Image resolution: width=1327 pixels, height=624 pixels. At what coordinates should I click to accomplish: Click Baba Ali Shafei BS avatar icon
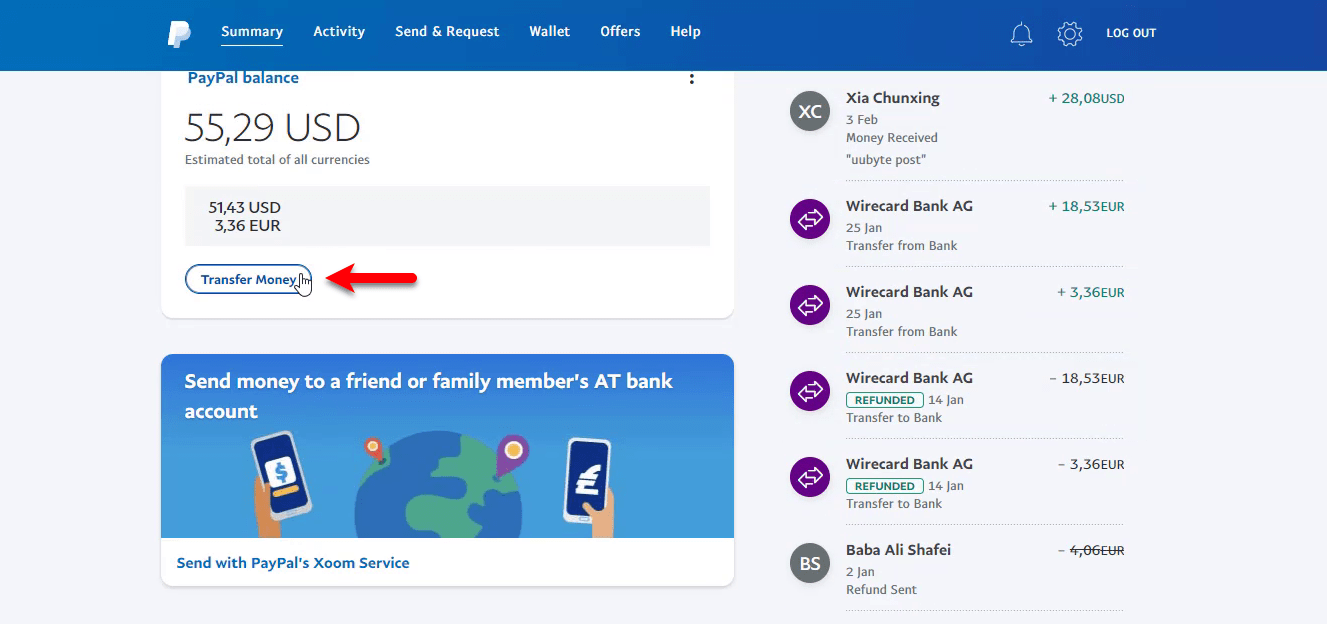pos(810,563)
